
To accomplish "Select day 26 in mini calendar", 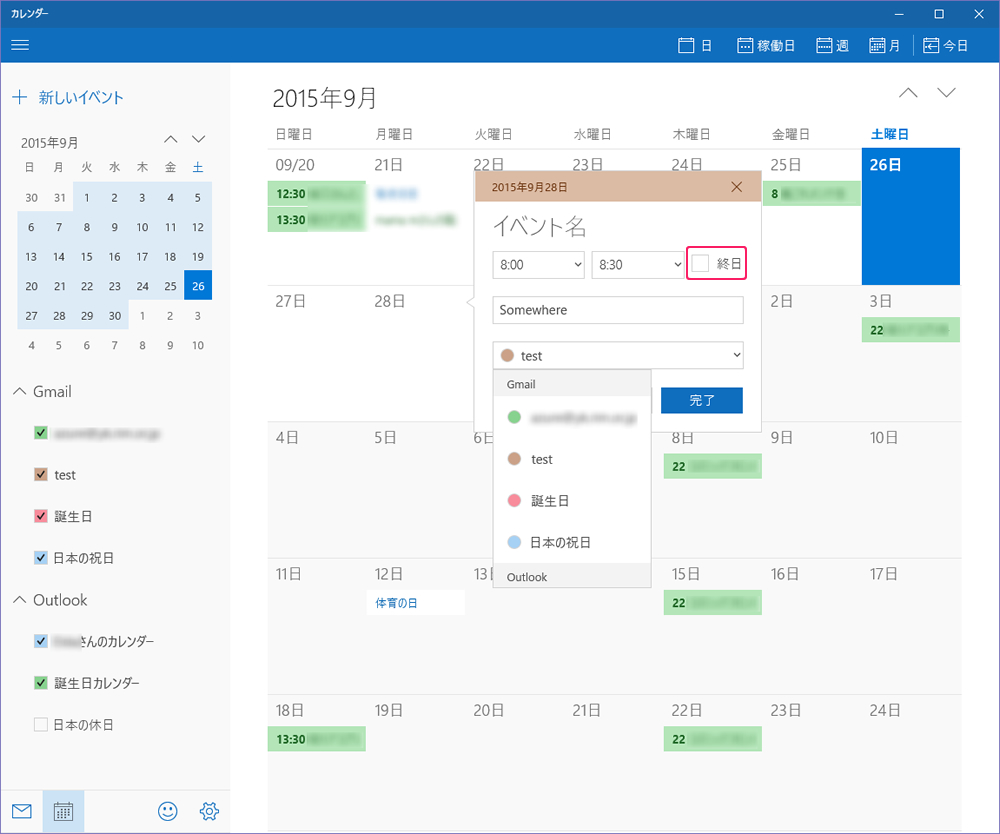I will (198, 286).
